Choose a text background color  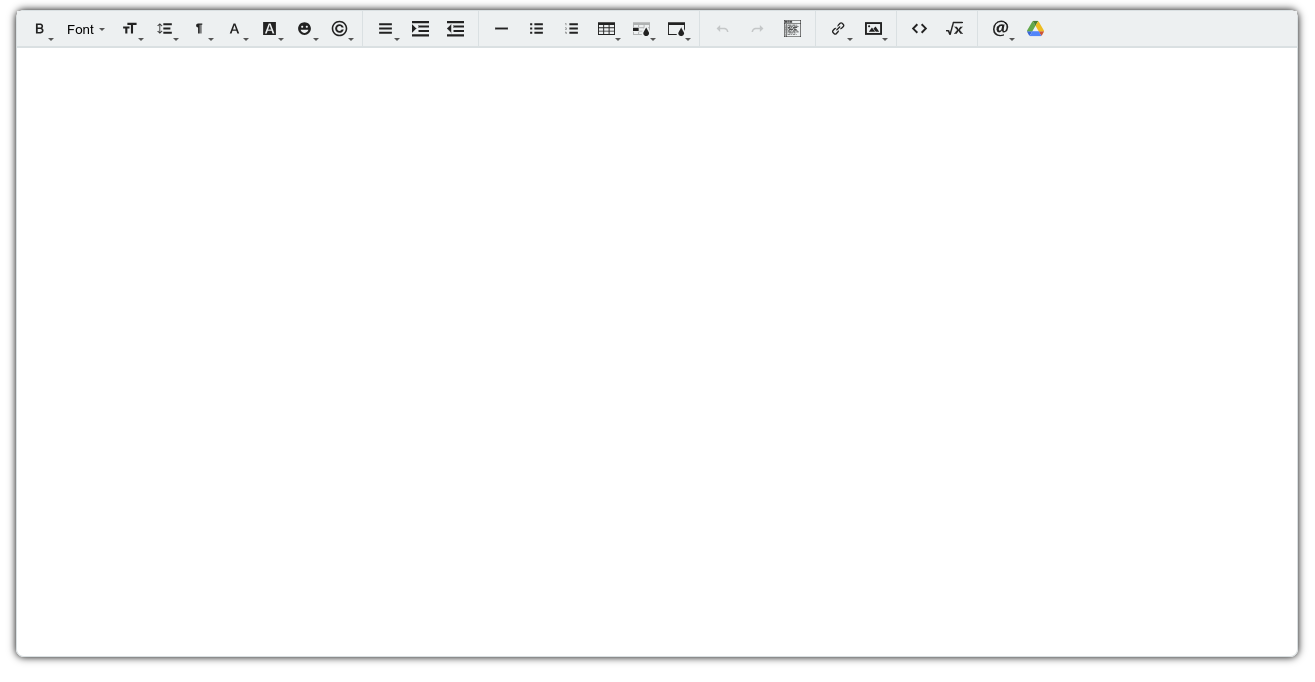coord(271,29)
